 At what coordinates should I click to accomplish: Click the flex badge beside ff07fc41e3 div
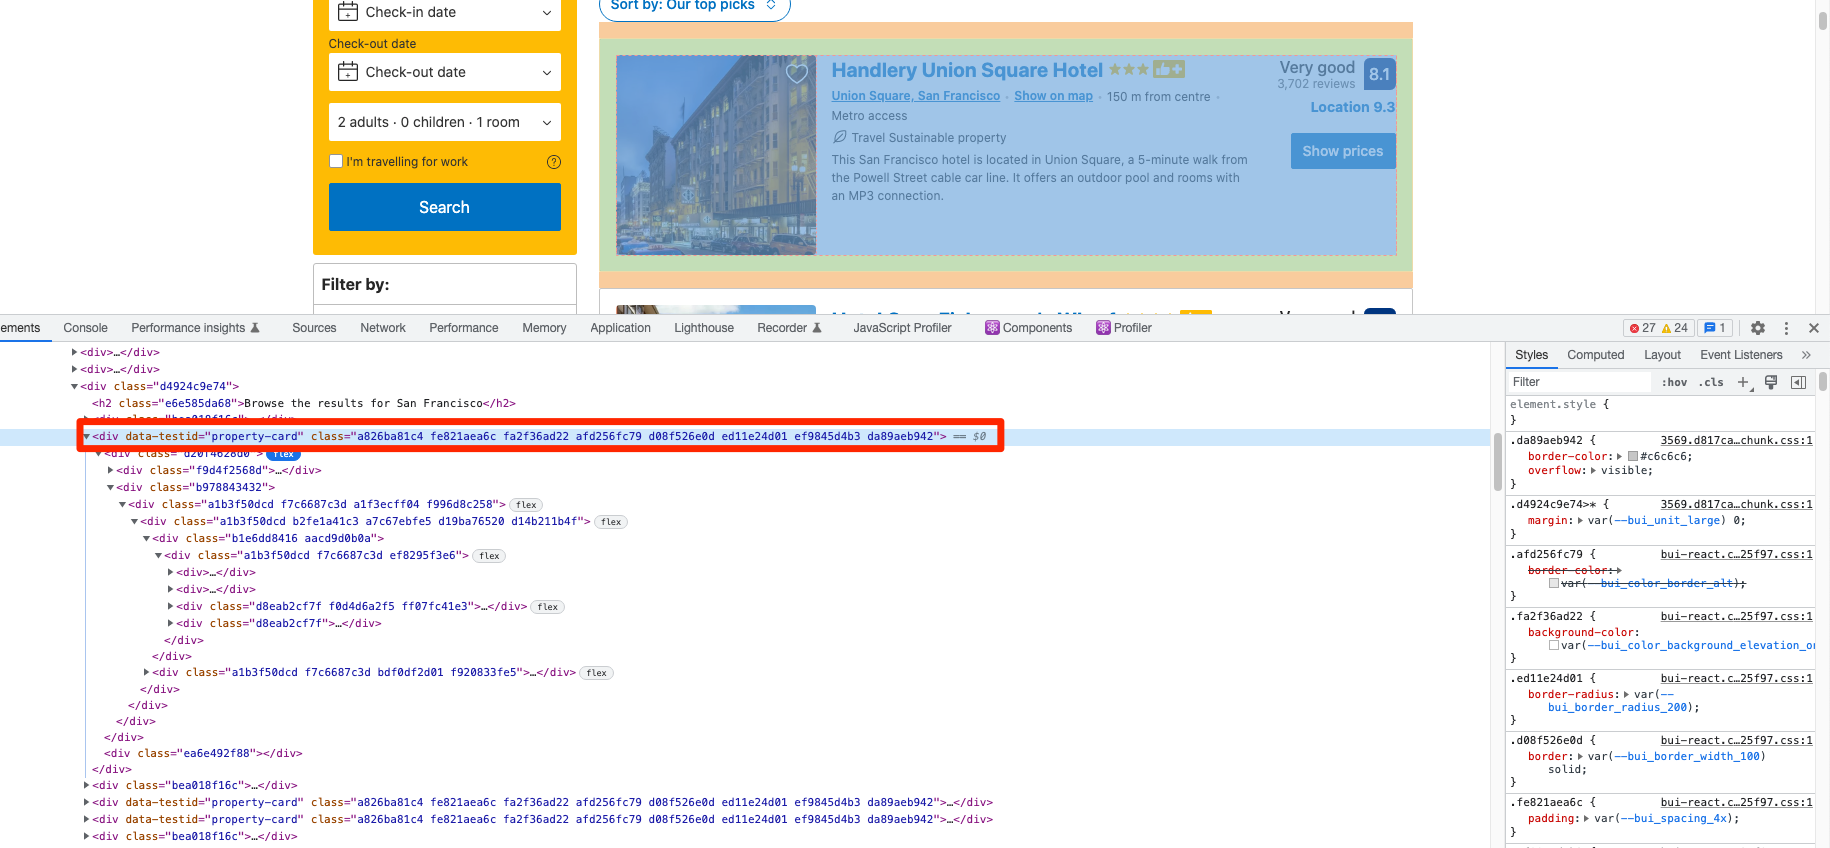tap(547, 607)
